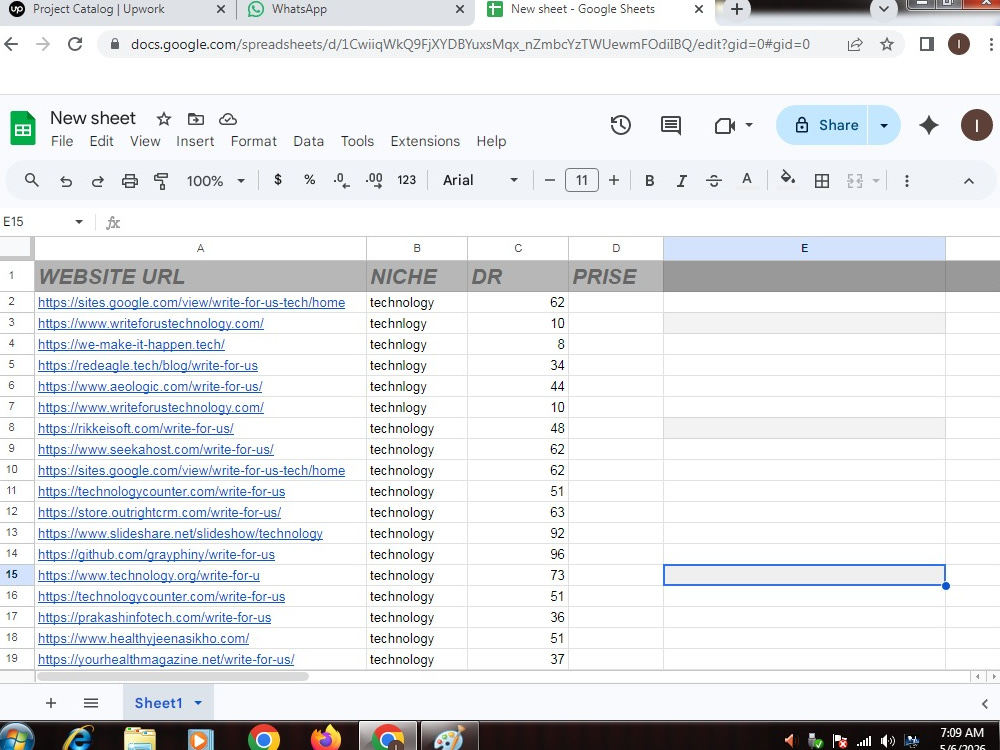This screenshot has height=750, width=1000.
Task: Toggle italic formatting
Action: point(681,181)
